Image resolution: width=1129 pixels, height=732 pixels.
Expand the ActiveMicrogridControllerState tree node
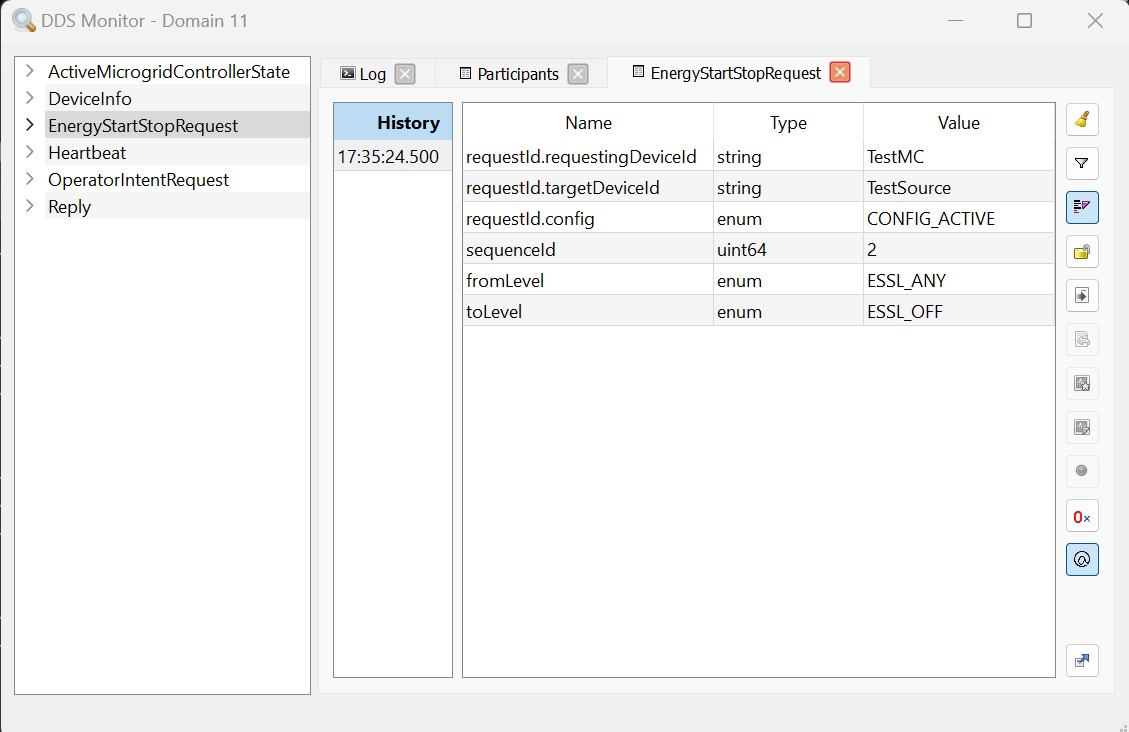[30, 72]
